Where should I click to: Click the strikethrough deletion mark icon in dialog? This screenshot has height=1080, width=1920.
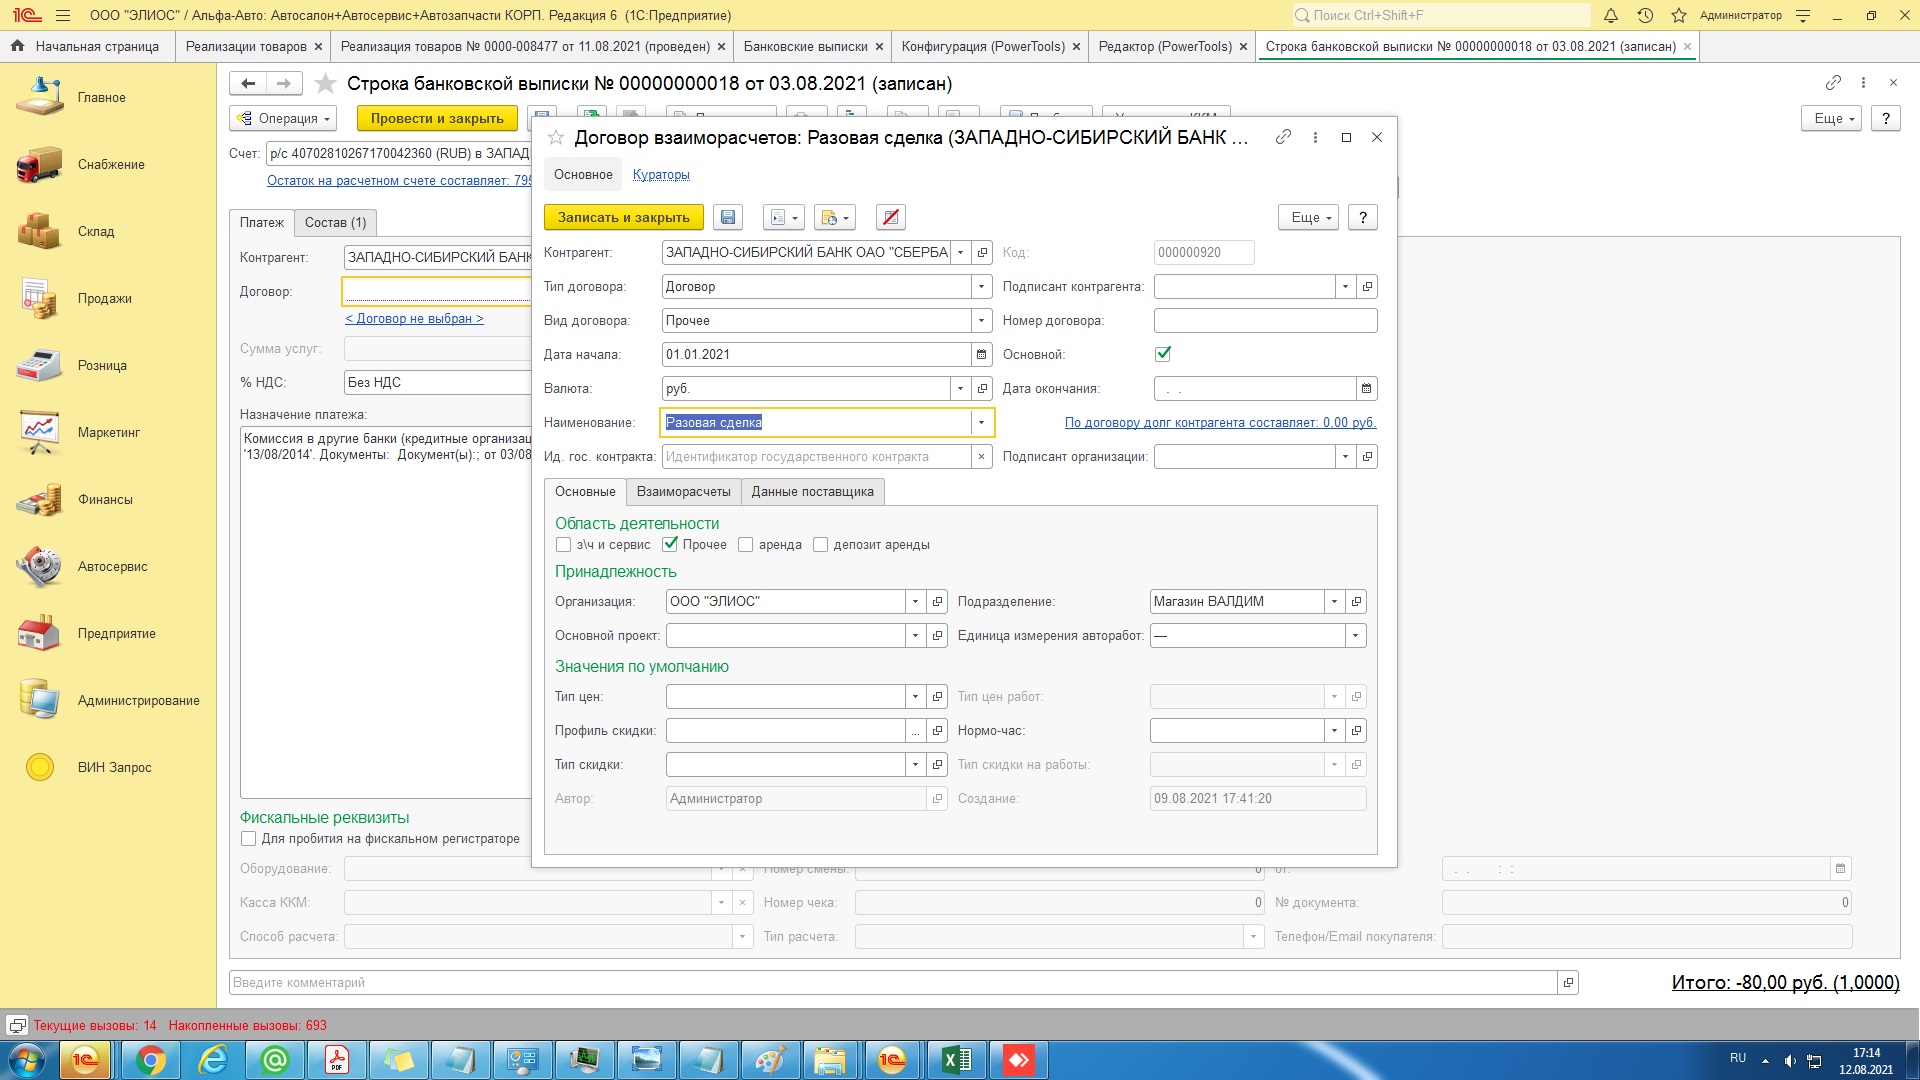click(891, 217)
